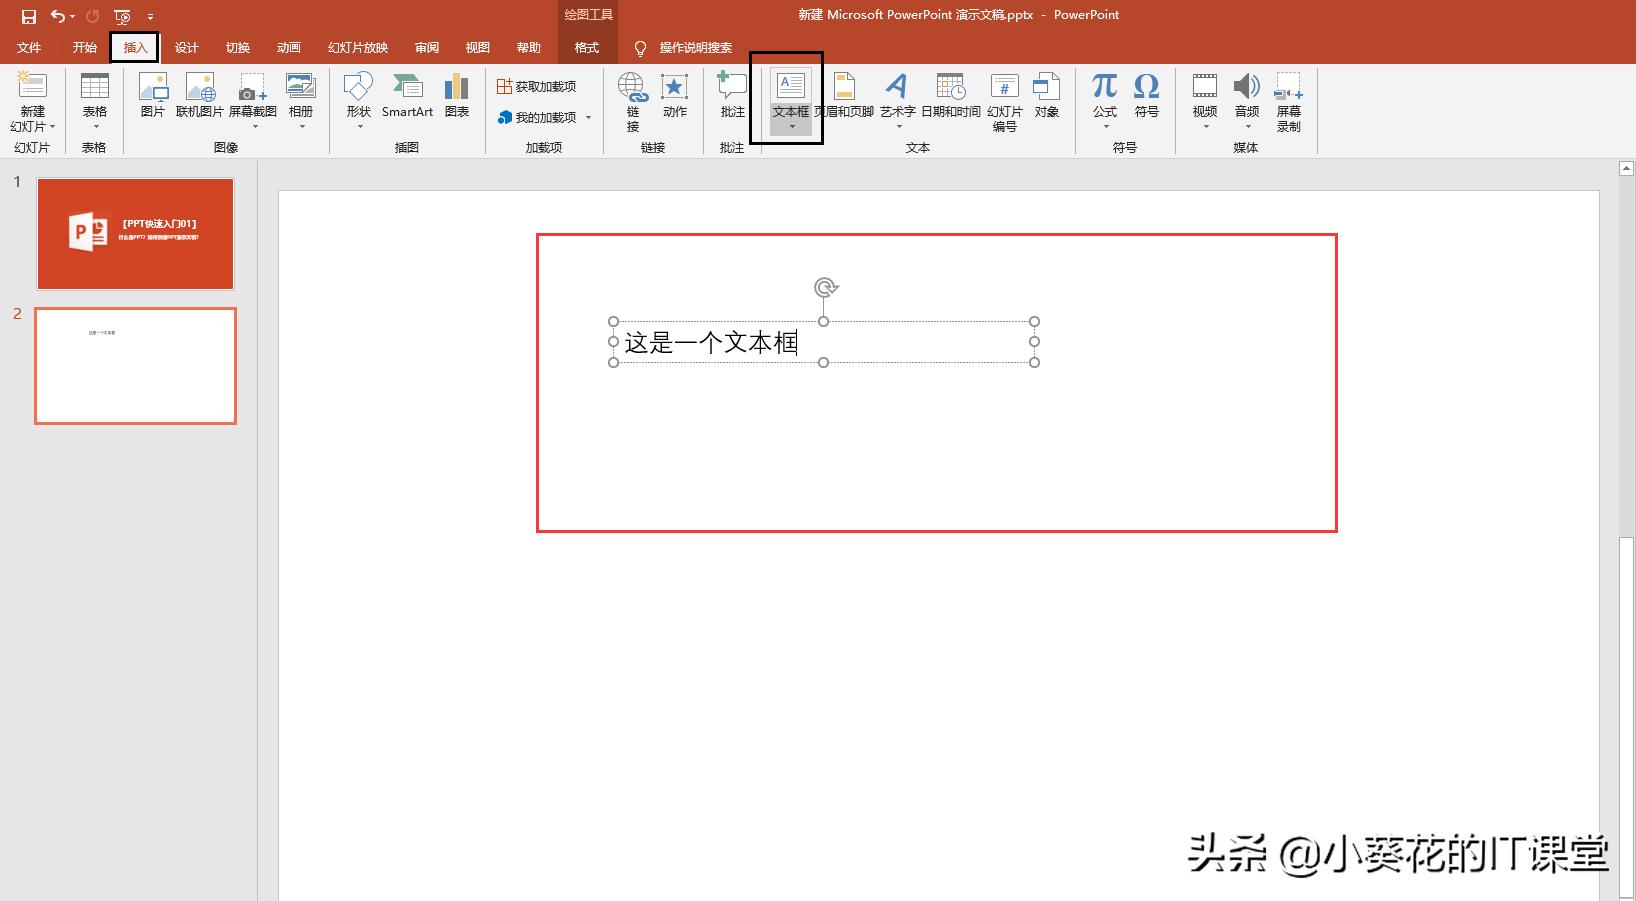Expand the Symbol (符号) dropdown
Viewport: 1636px width, 901px height.
(x=1146, y=100)
